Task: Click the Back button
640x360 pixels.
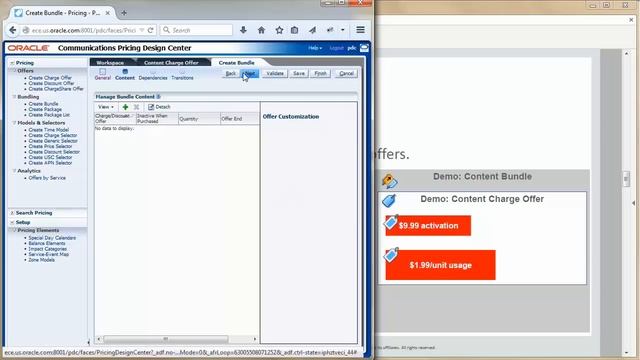Action: click(231, 73)
